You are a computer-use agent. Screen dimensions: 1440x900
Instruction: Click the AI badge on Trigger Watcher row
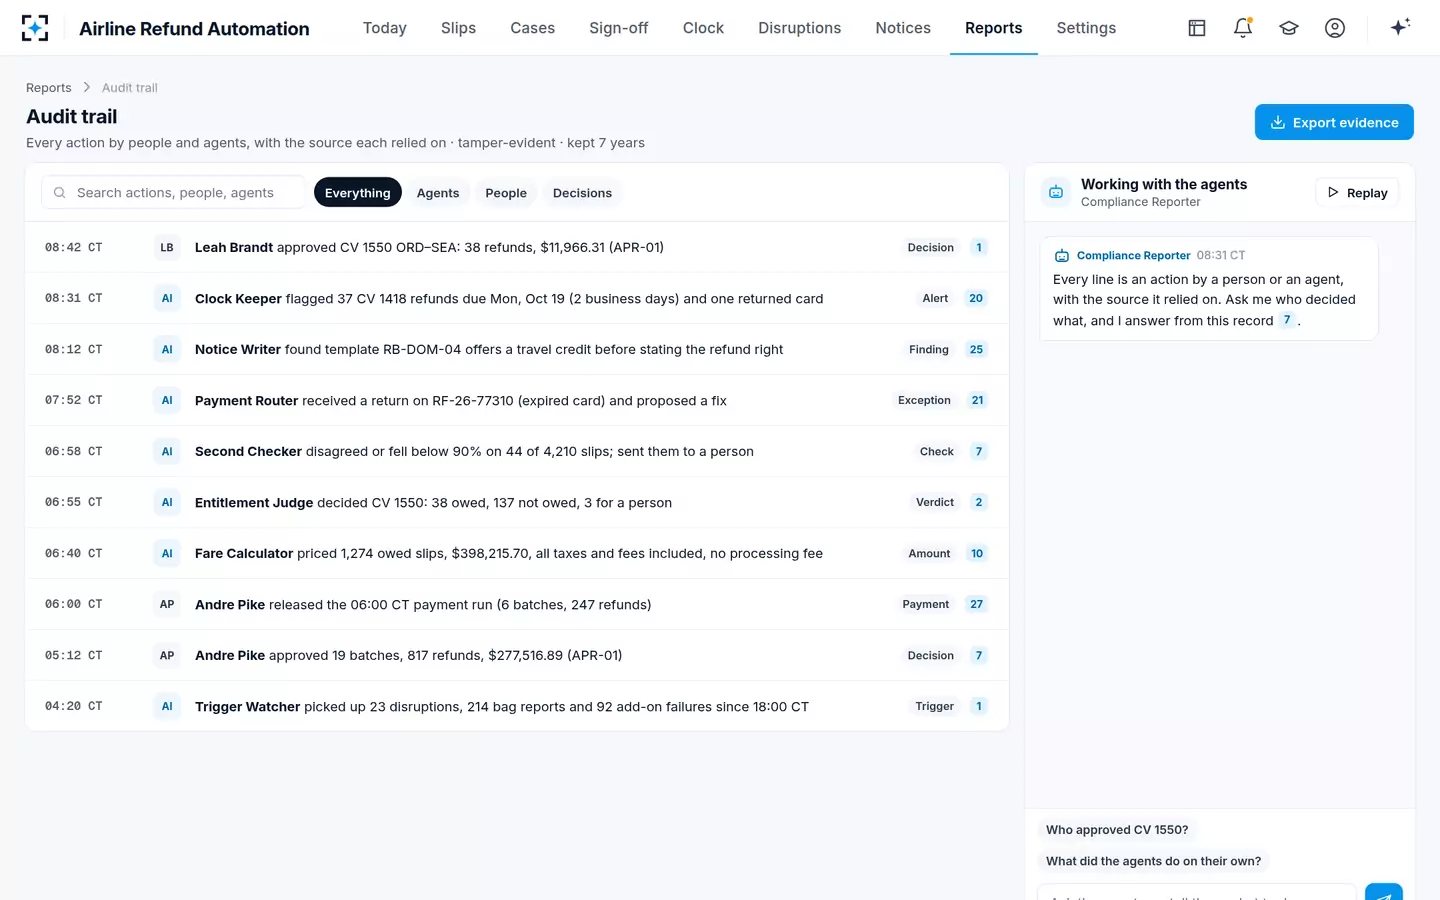pos(167,706)
